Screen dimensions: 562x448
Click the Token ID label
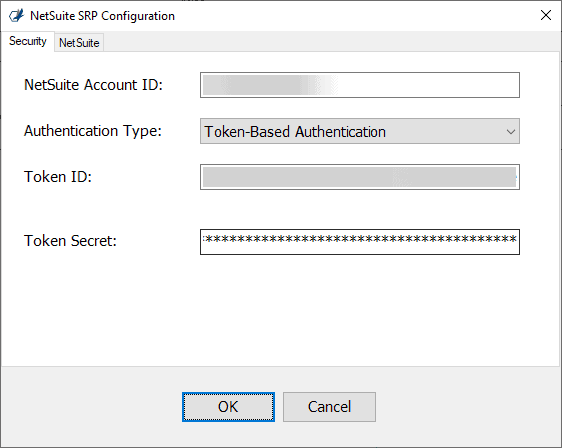58,177
